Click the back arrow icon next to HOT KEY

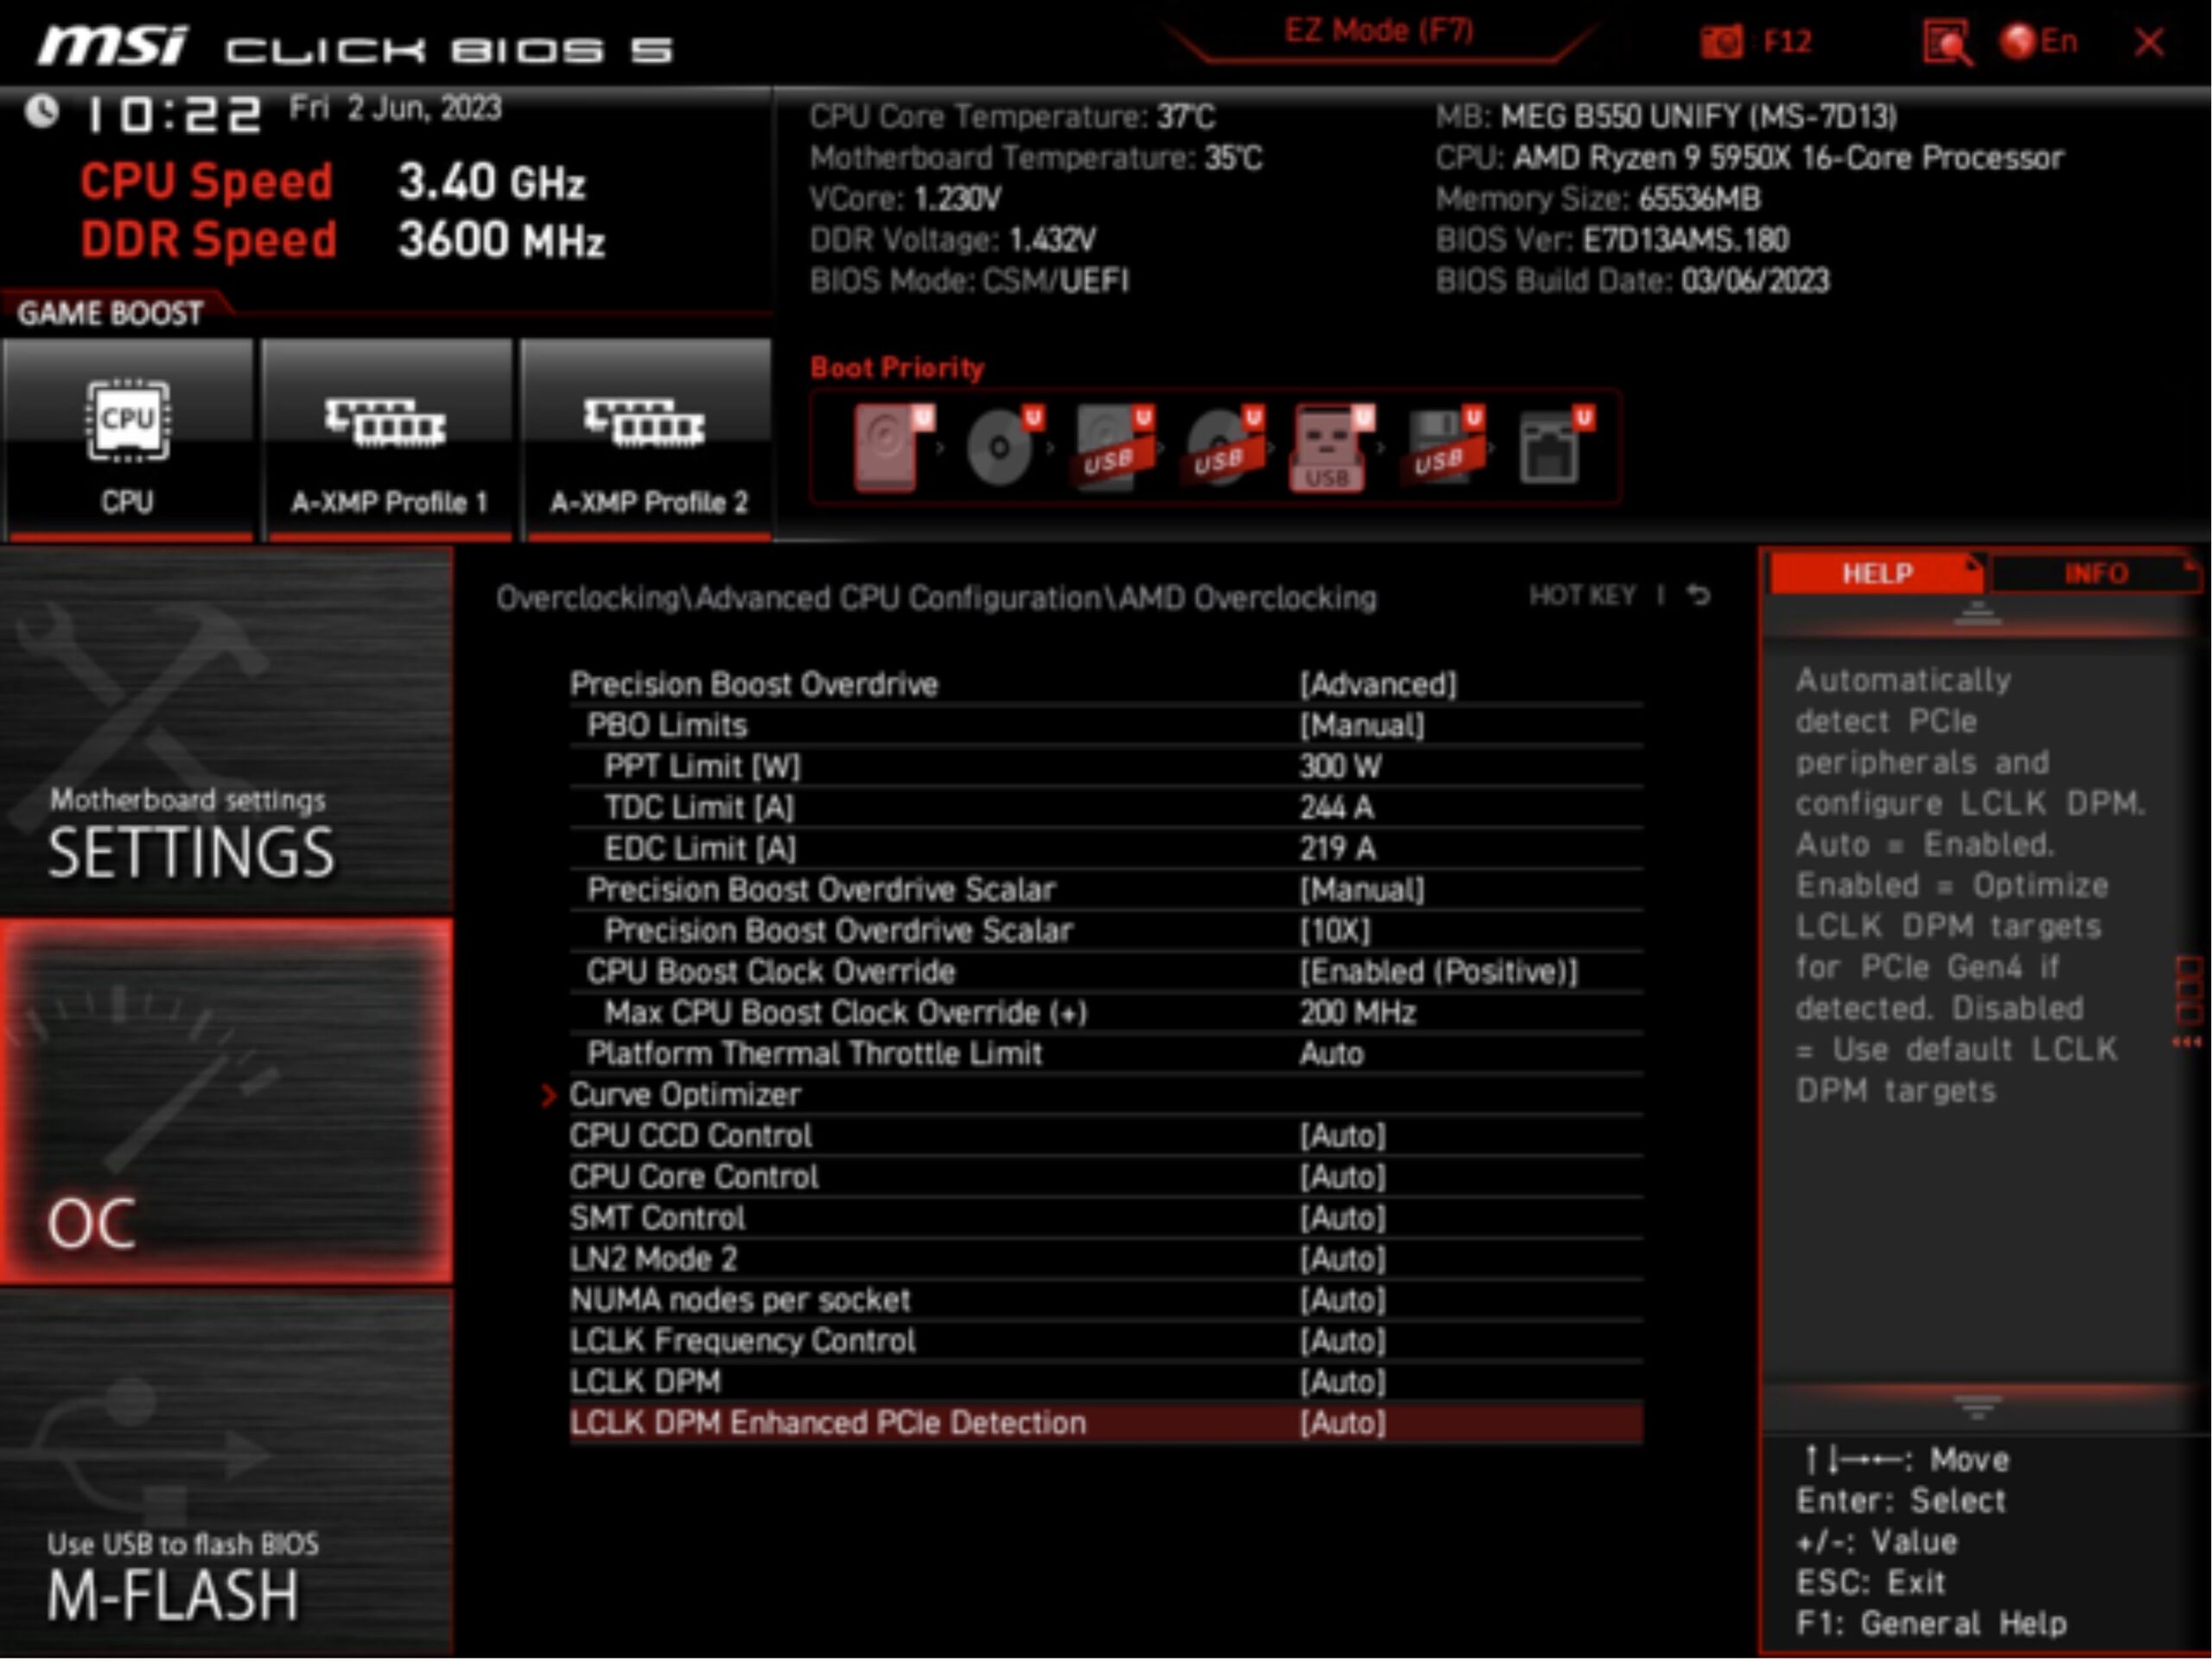coord(1698,596)
